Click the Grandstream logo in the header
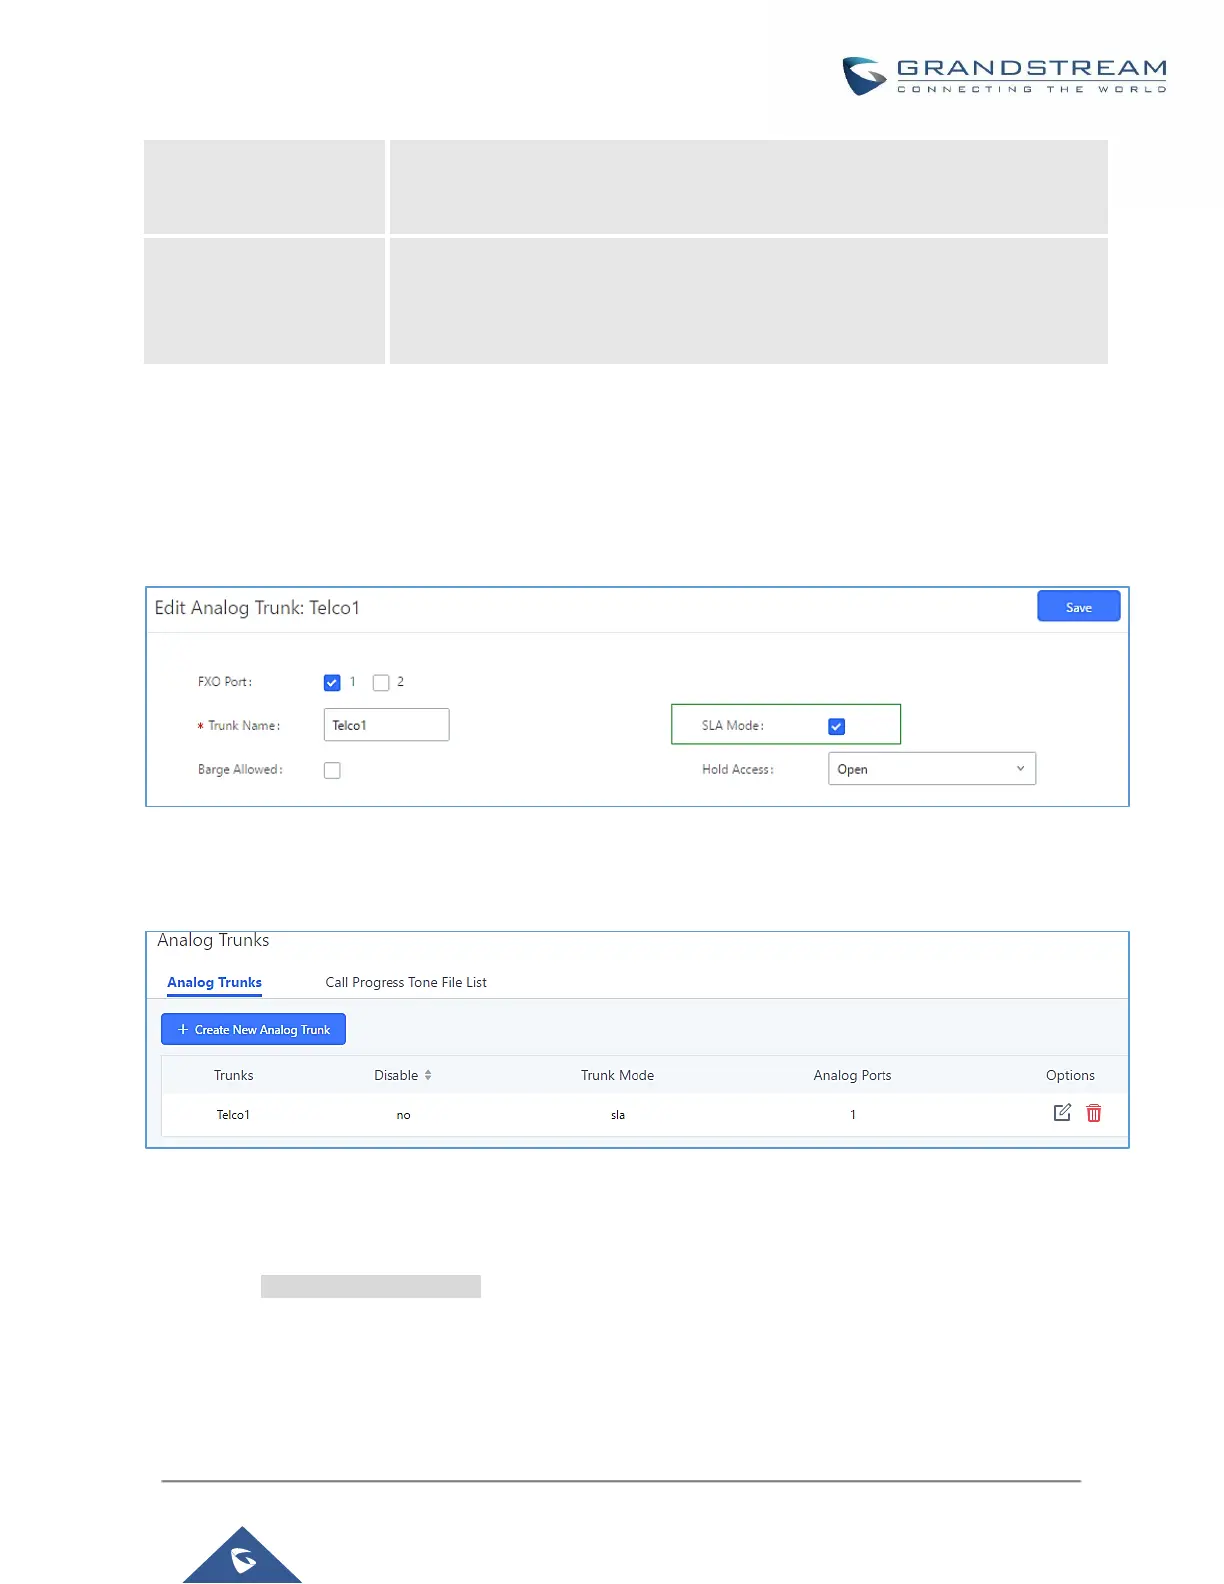The image size is (1224, 1584). pos(1004,76)
